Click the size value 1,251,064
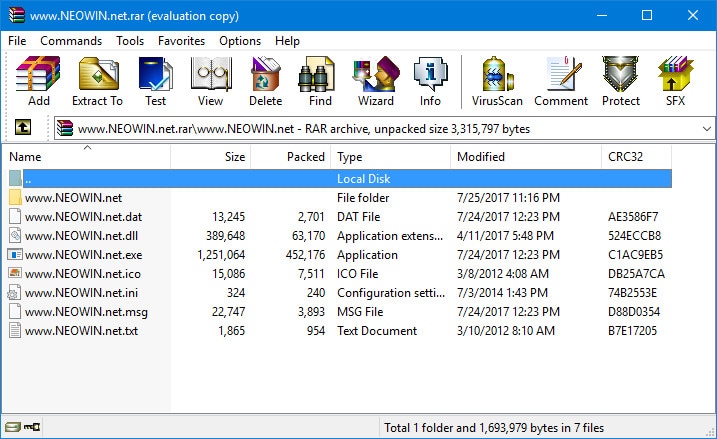Image resolution: width=717 pixels, height=439 pixels. tap(221, 255)
